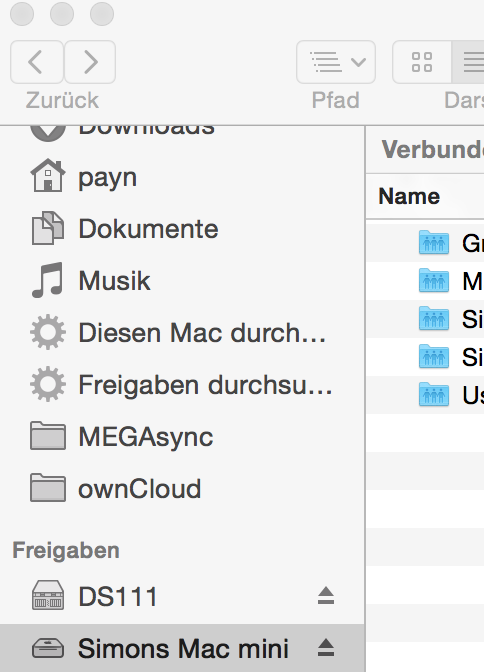
Task: Open the Freigaben durchsuchen saved search
Action: click(182, 384)
